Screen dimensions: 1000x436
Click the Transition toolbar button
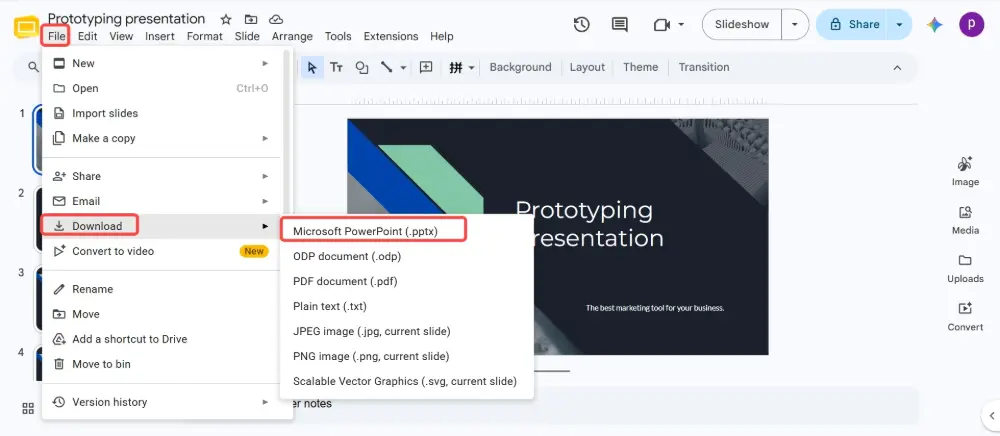[704, 68]
